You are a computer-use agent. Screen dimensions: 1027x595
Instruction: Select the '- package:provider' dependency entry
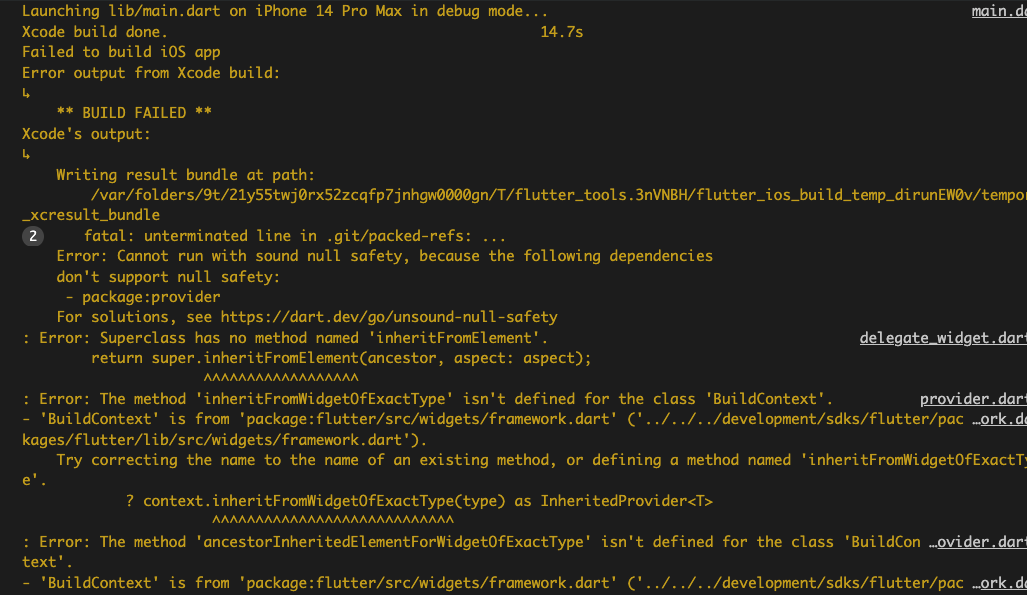pyautogui.click(x=143, y=297)
